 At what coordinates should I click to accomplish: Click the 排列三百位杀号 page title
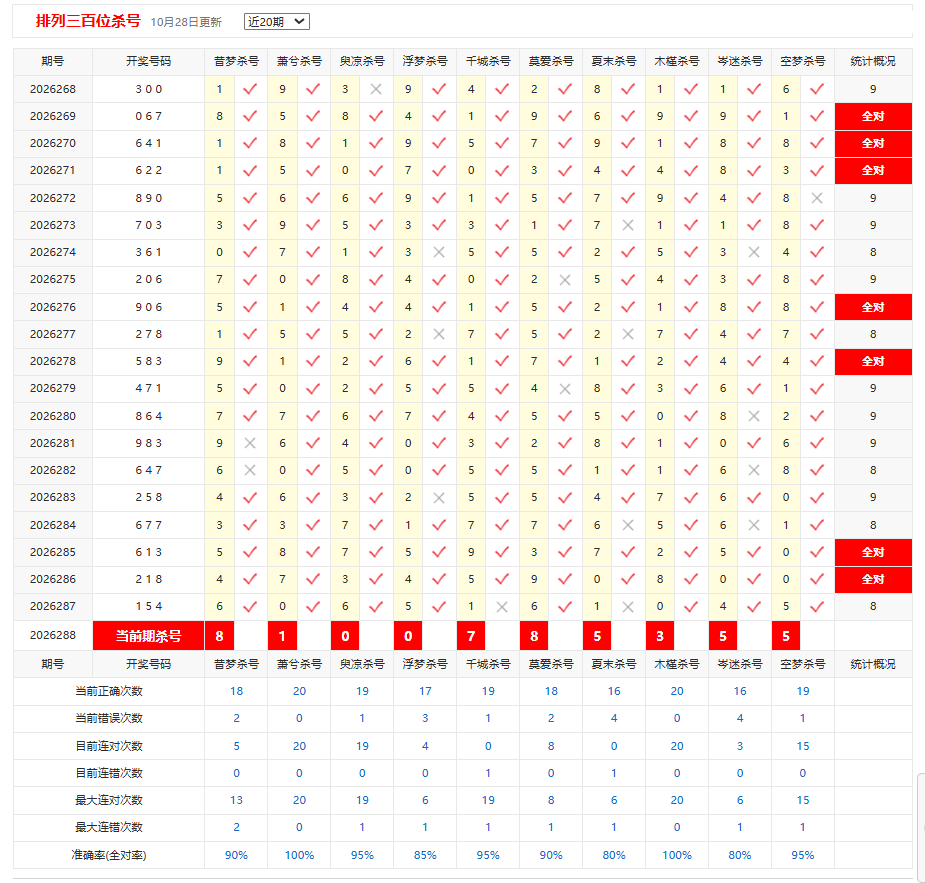88,21
